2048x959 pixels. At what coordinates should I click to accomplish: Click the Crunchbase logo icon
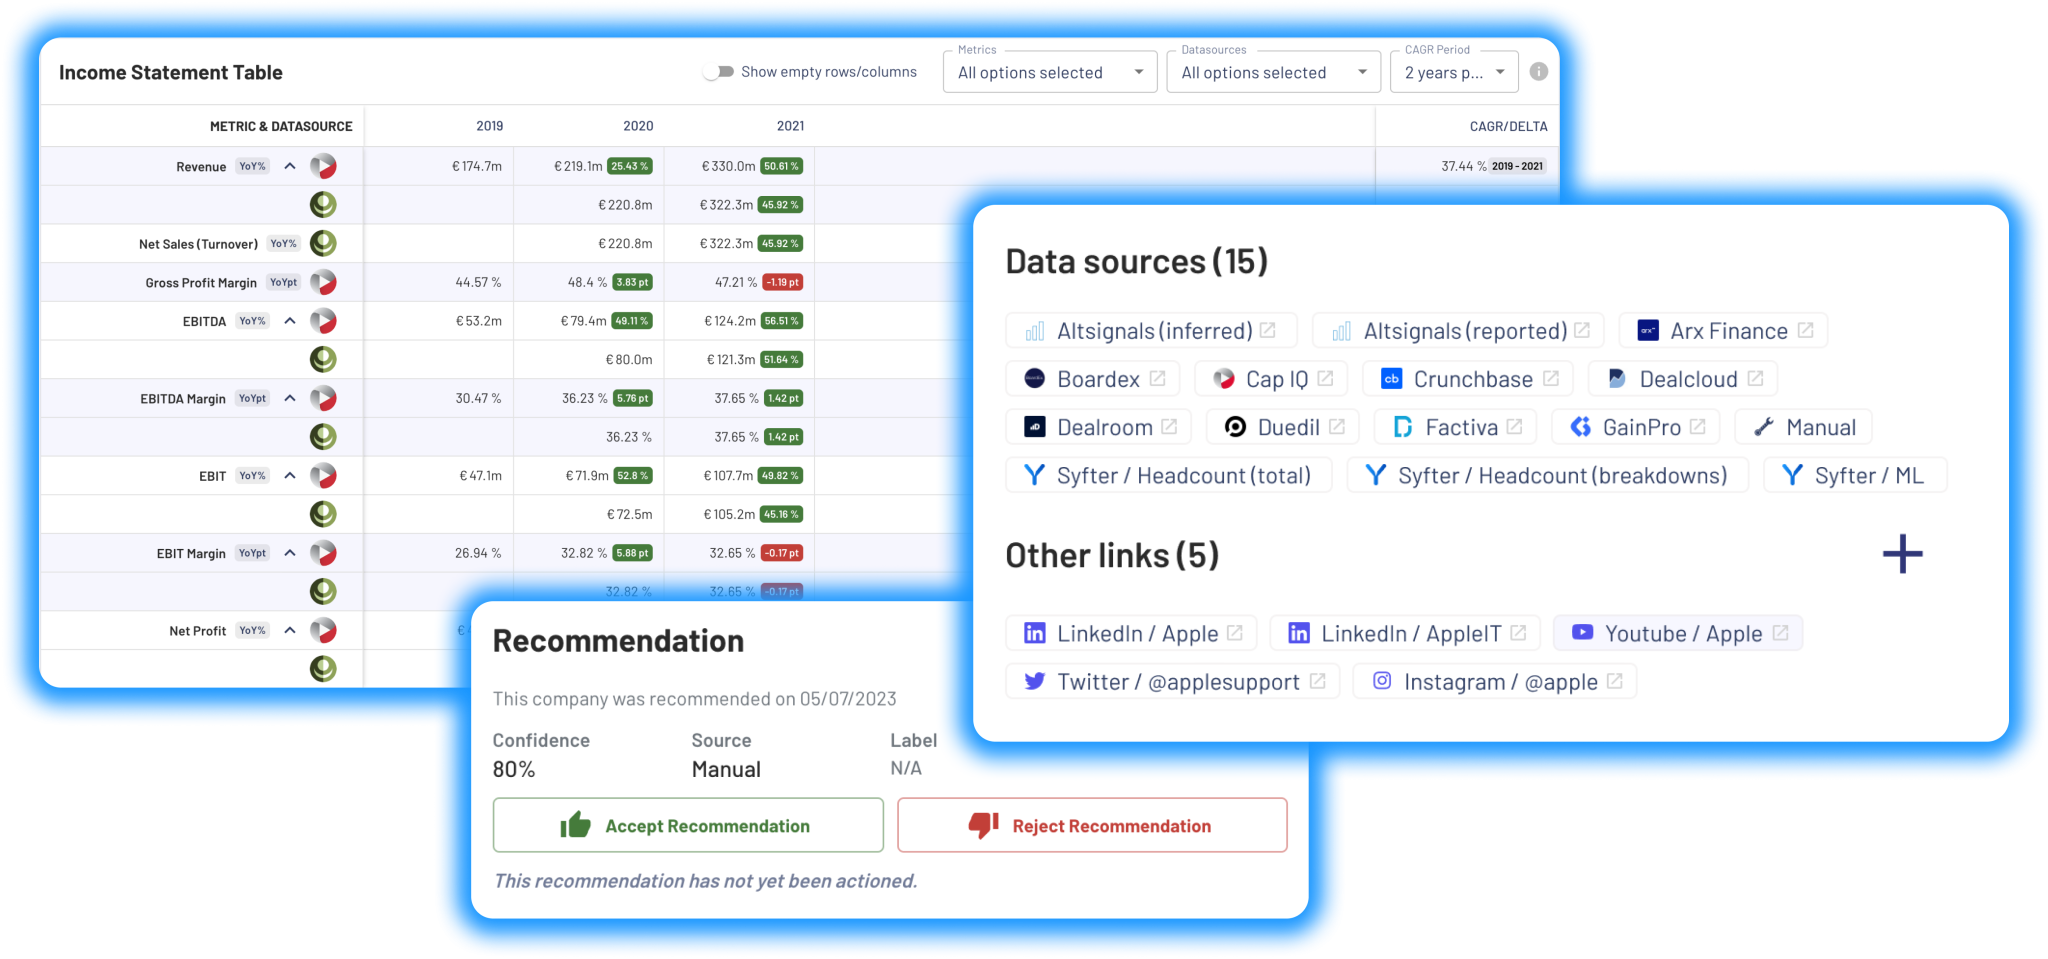1391,379
